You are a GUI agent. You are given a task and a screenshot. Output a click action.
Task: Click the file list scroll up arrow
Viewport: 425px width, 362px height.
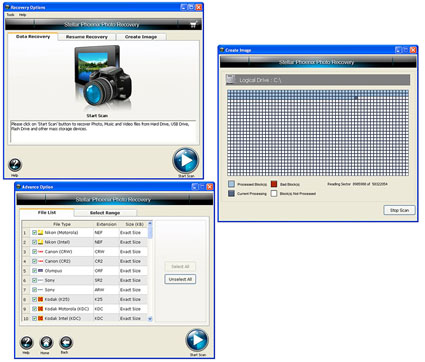(150, 223)
